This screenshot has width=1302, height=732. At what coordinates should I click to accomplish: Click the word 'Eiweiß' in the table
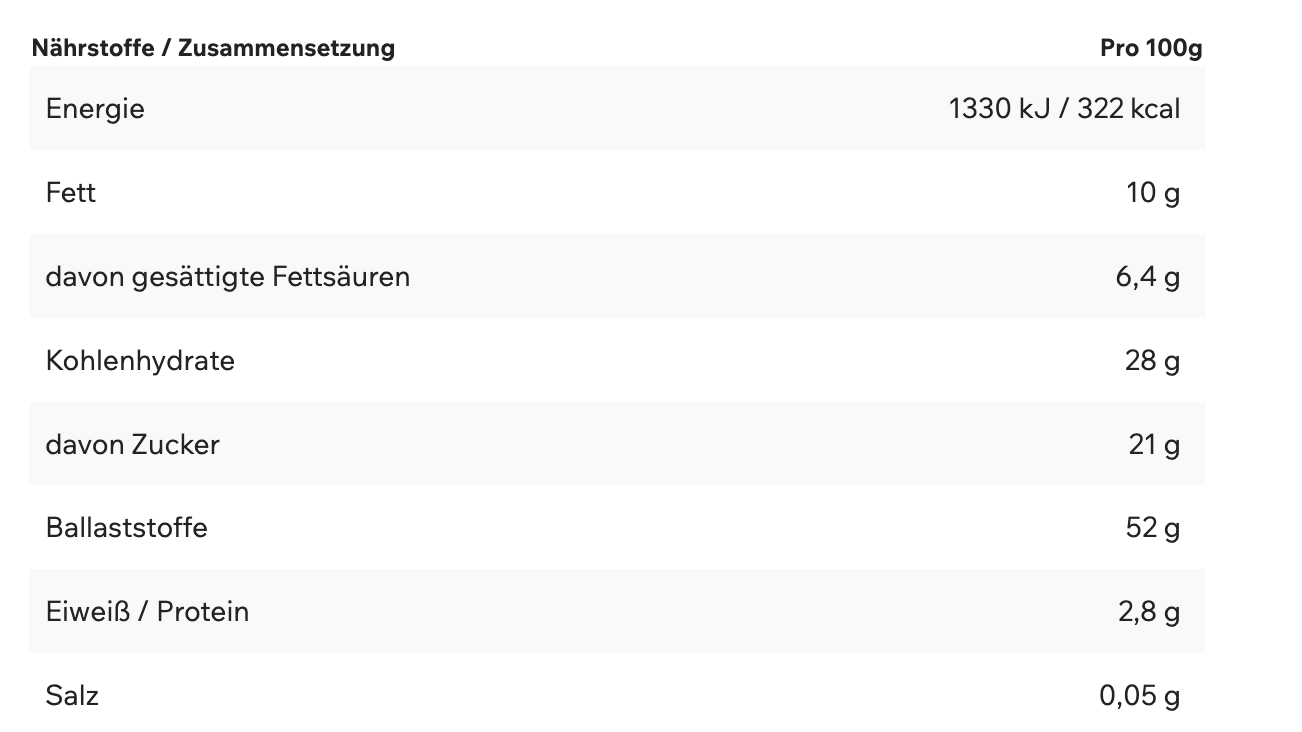click(x=83, y=611)
